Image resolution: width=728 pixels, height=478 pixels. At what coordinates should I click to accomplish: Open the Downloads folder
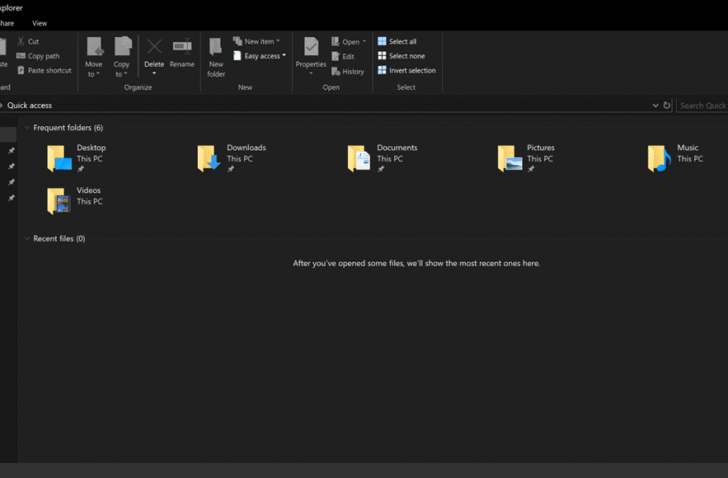[x=232, y=158]
